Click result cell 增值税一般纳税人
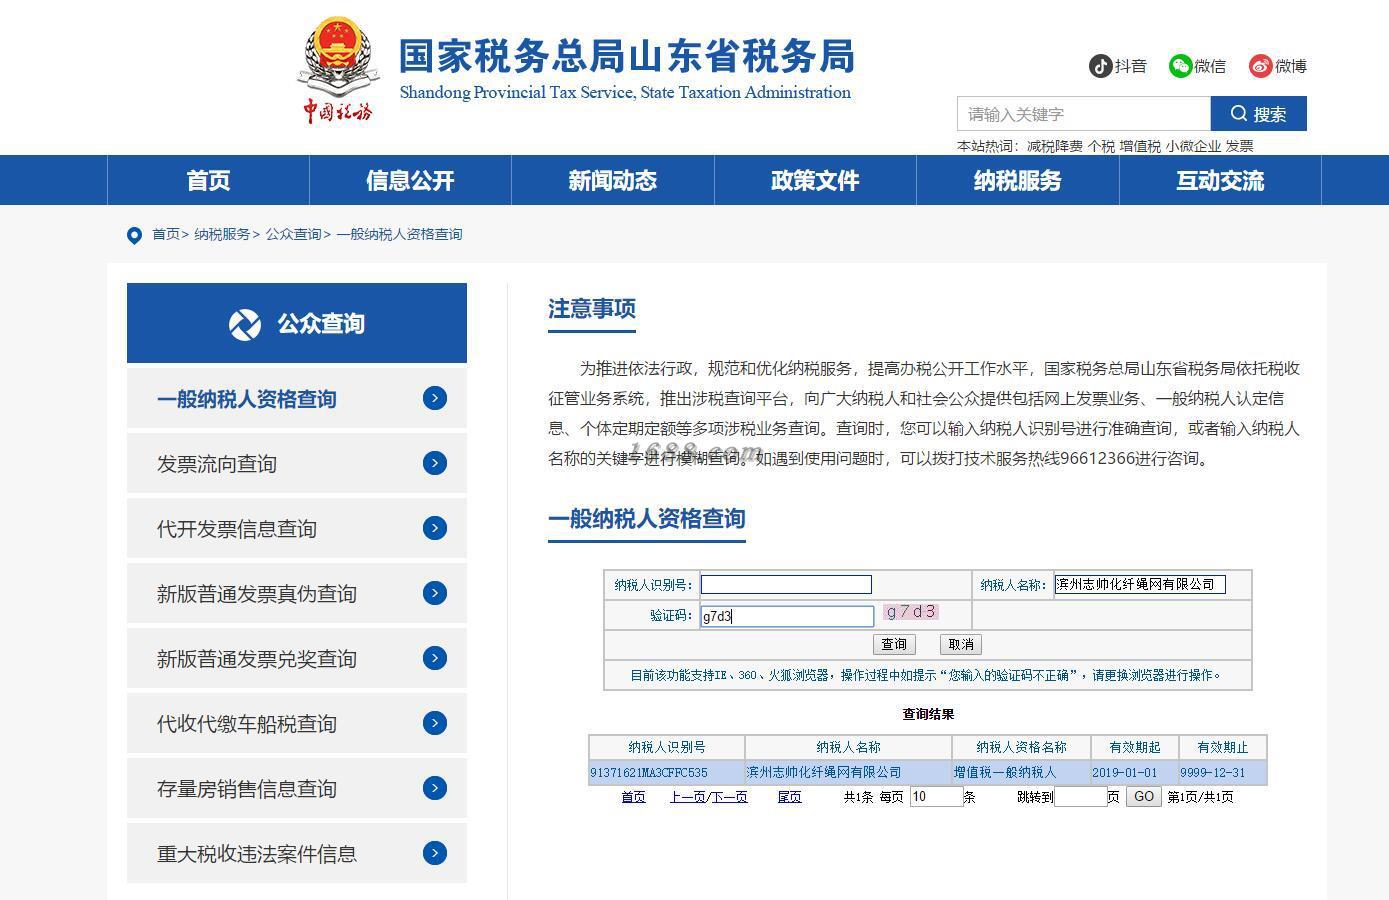Image resolution: width=1389 pixels, height=900 pixels. coord(1021,772)
